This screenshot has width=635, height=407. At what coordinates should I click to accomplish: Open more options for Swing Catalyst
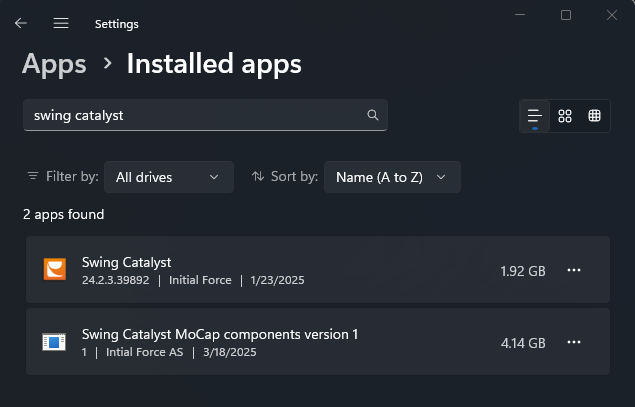coord(574,270)
